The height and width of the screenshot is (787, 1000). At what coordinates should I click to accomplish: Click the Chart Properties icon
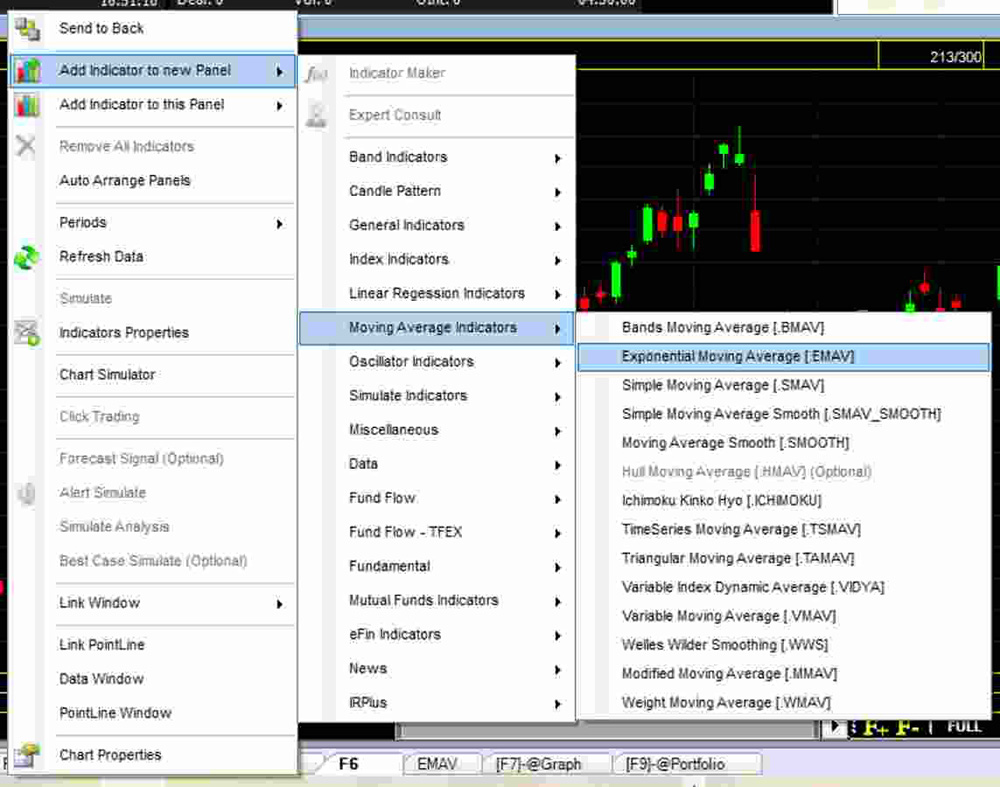[27, 755]
